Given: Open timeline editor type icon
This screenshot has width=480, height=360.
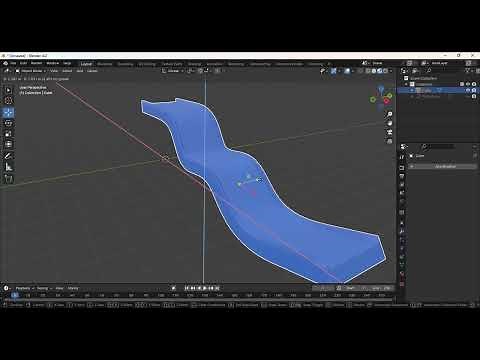Looking at the screenshot, I should coord(6,288).
